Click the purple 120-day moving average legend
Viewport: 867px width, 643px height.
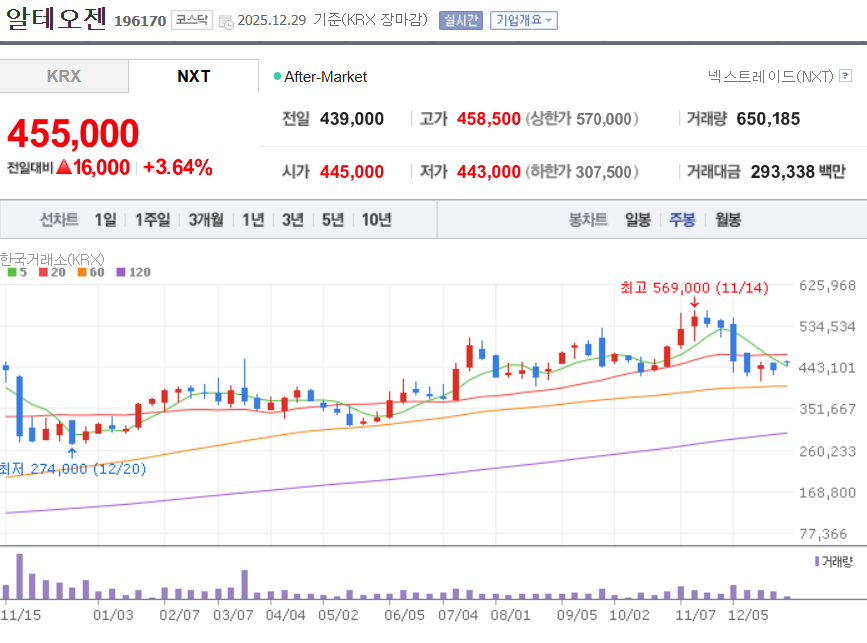pos(133,272)
